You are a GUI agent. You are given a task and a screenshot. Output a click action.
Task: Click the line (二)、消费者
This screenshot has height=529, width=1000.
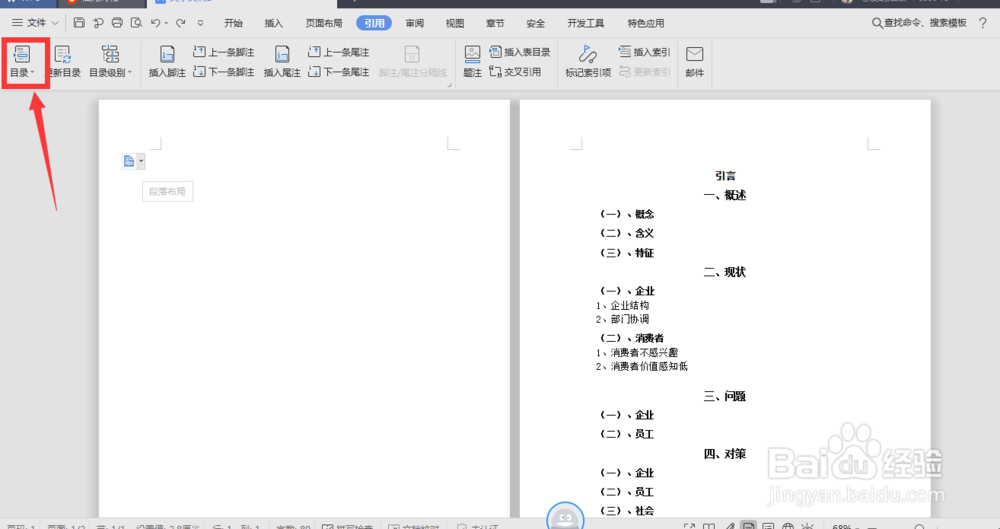632,338
